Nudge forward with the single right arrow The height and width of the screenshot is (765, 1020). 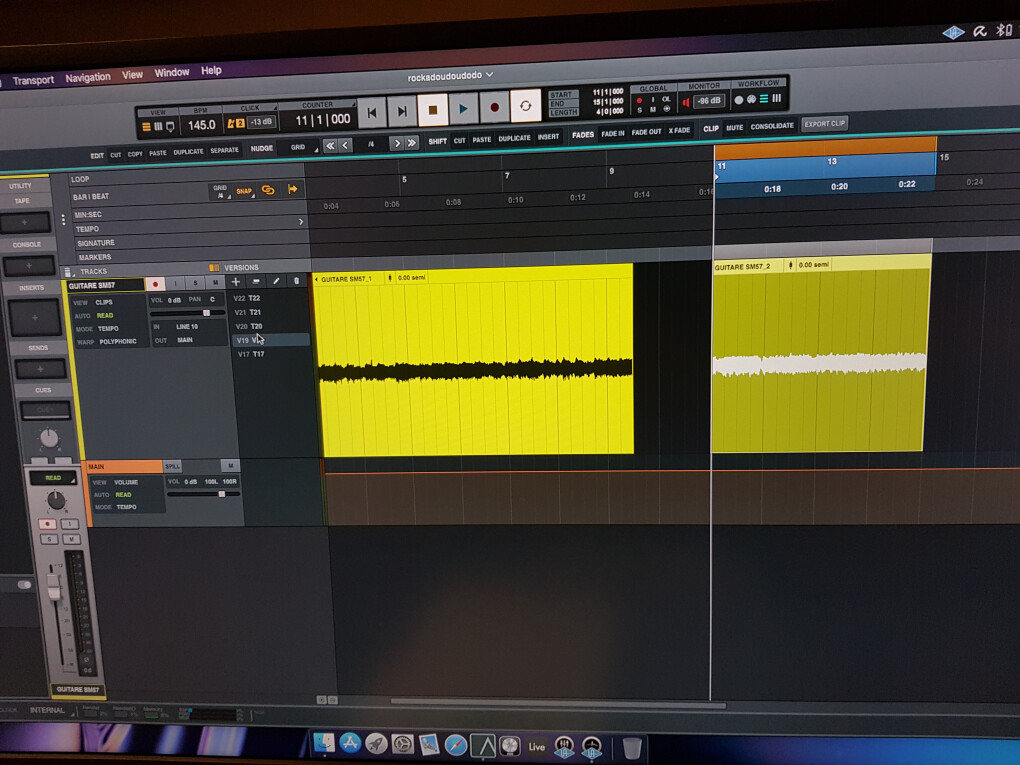[396, 143]
